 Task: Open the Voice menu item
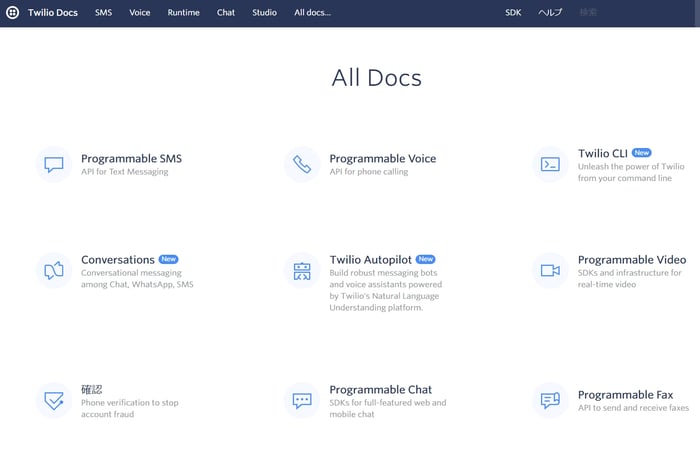[140, 13]
